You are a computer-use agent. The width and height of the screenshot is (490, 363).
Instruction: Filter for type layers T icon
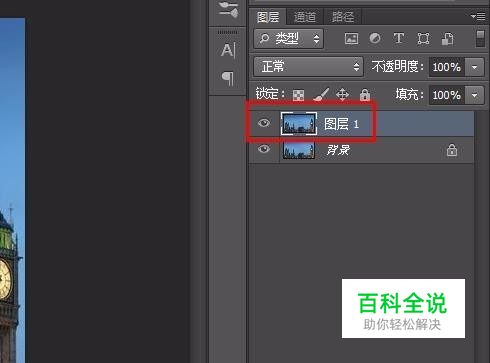(399, 38)
